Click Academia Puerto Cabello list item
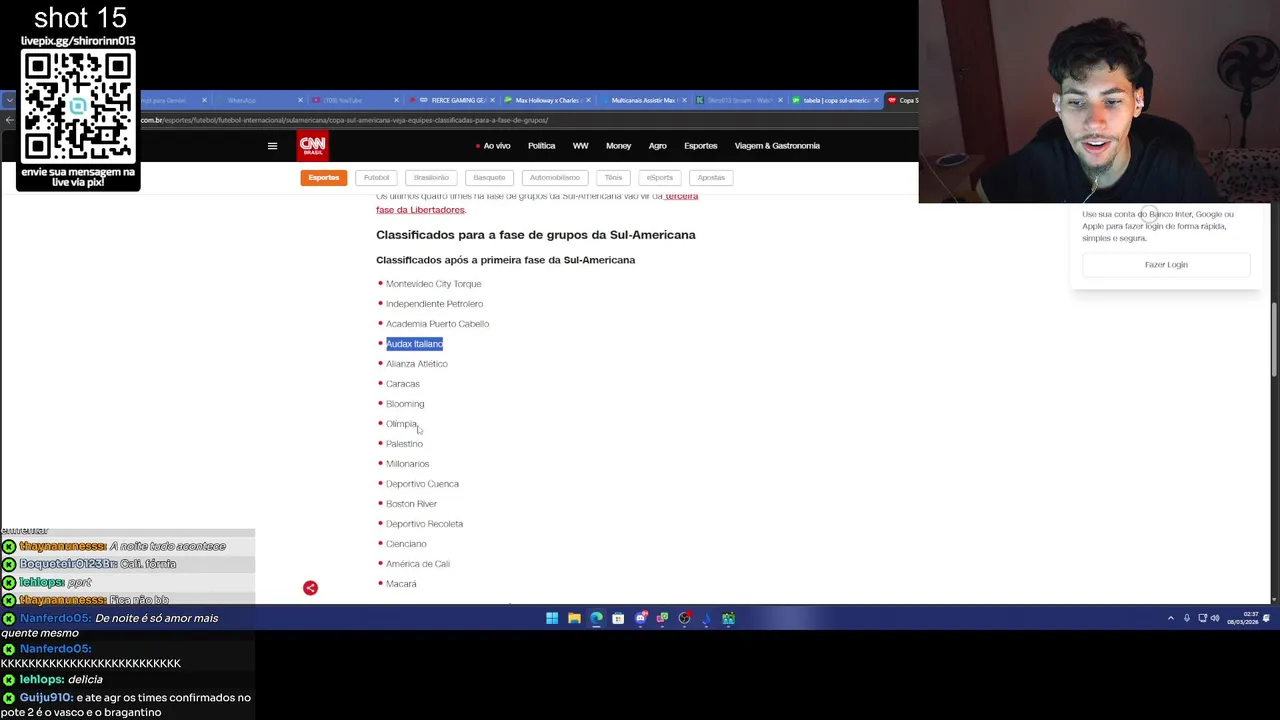 [437, 324]
